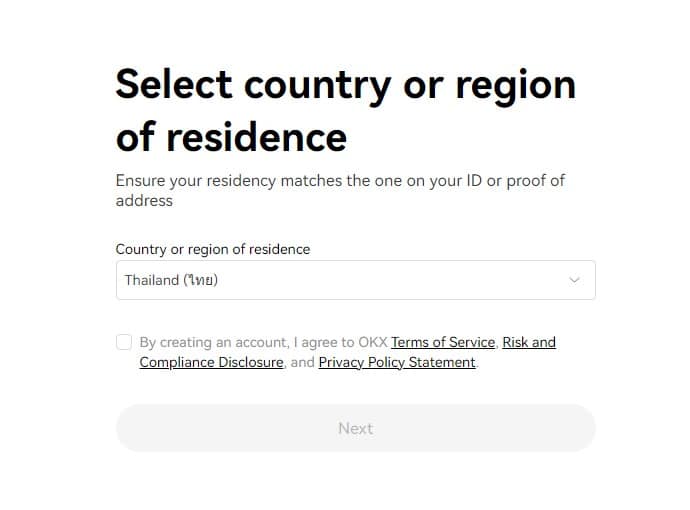Tick the account agreement checkbox
This screenshot has height=510, width=690.
pyautogui.click(x=124, y=342)
